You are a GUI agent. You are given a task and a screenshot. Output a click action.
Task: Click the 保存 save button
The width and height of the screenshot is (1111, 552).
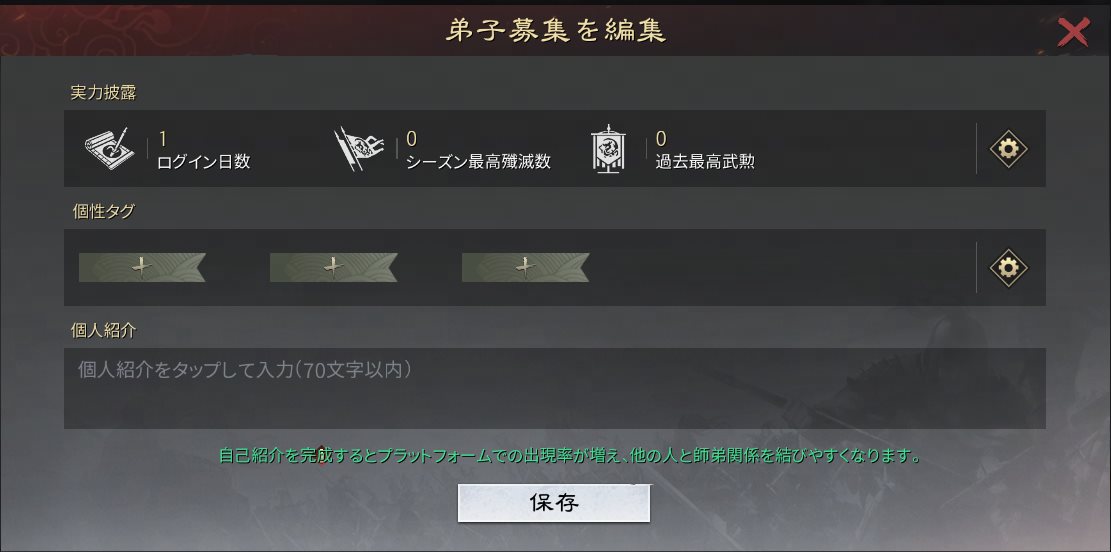pos(553,503)
